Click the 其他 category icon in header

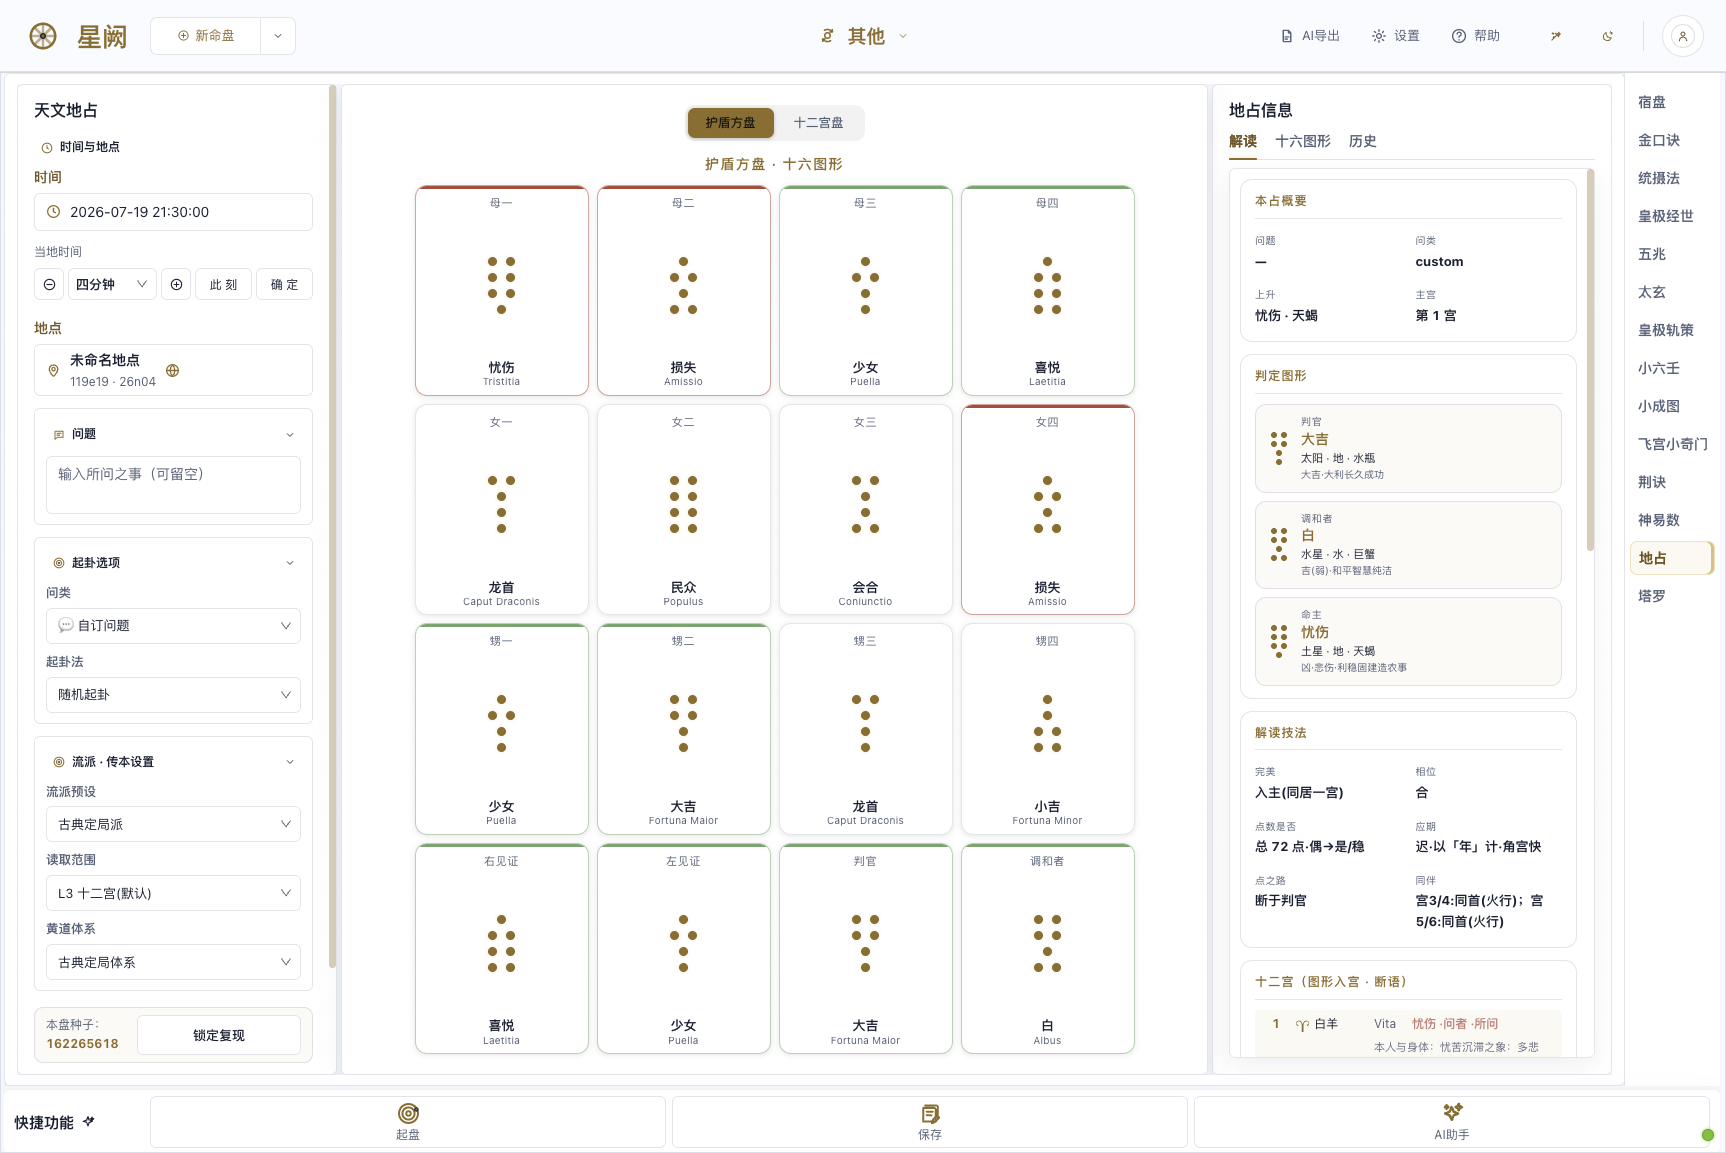(x=827, y=36)
